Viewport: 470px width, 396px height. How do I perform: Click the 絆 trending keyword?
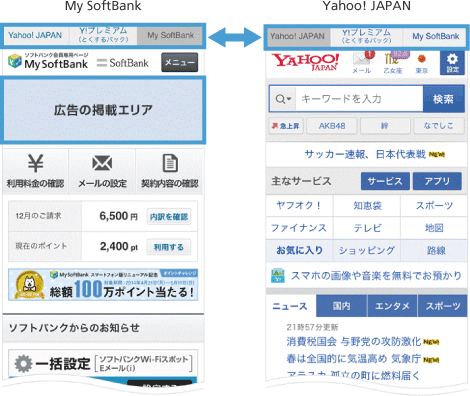(x=385, y=126)
